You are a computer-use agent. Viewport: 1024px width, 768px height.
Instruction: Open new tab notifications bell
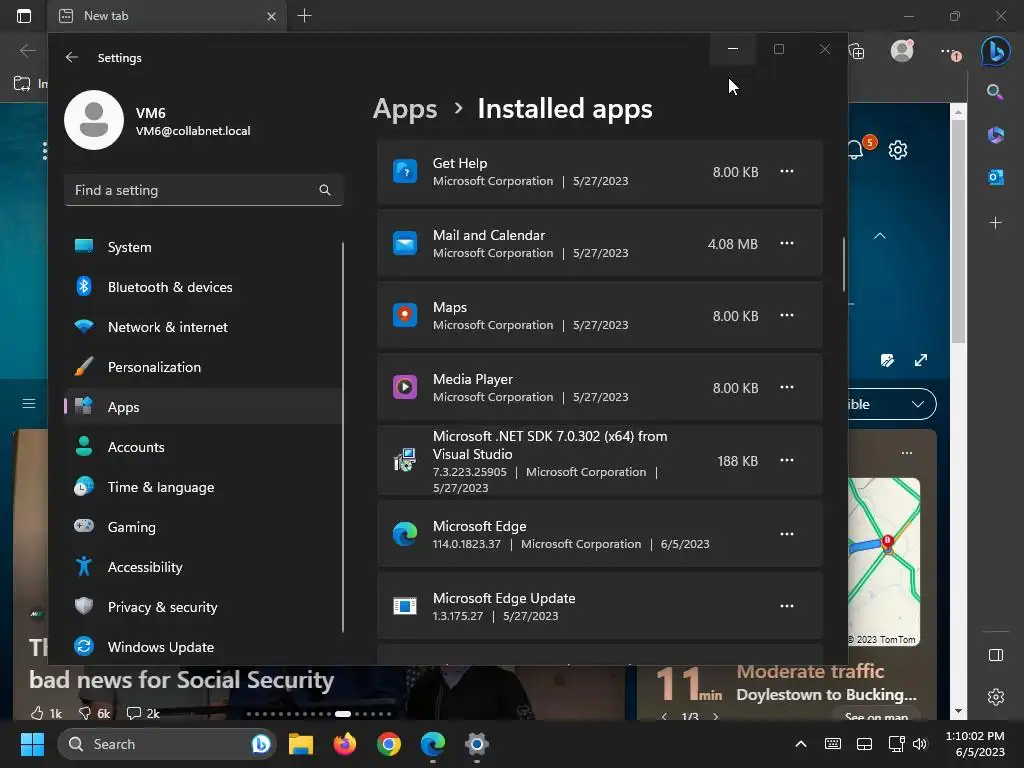[857, 149]
